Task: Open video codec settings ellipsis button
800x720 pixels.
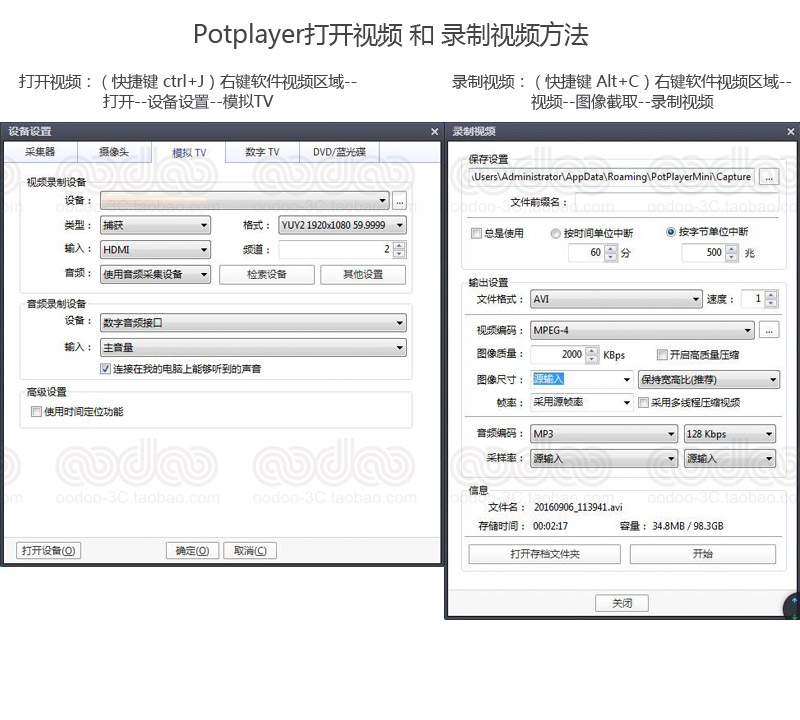Action: pyautogui.click(x=769, y=330)
